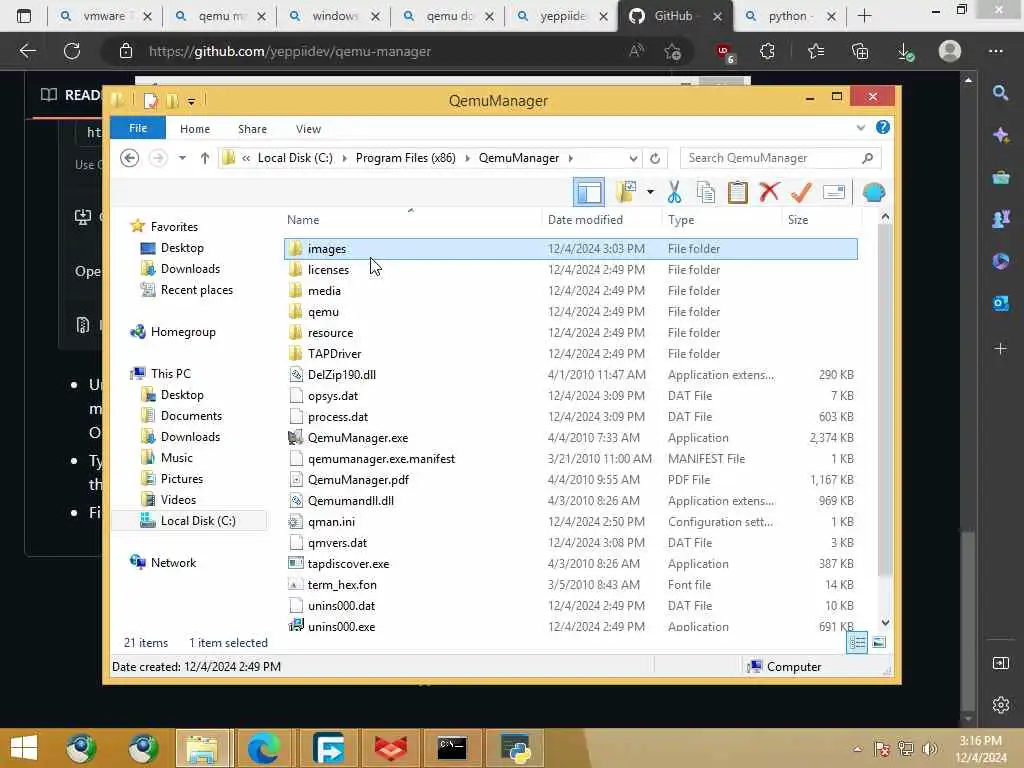Refresh the QemuManager folder view
This screenshot has width=1024, height=768.
coord(655,158)
